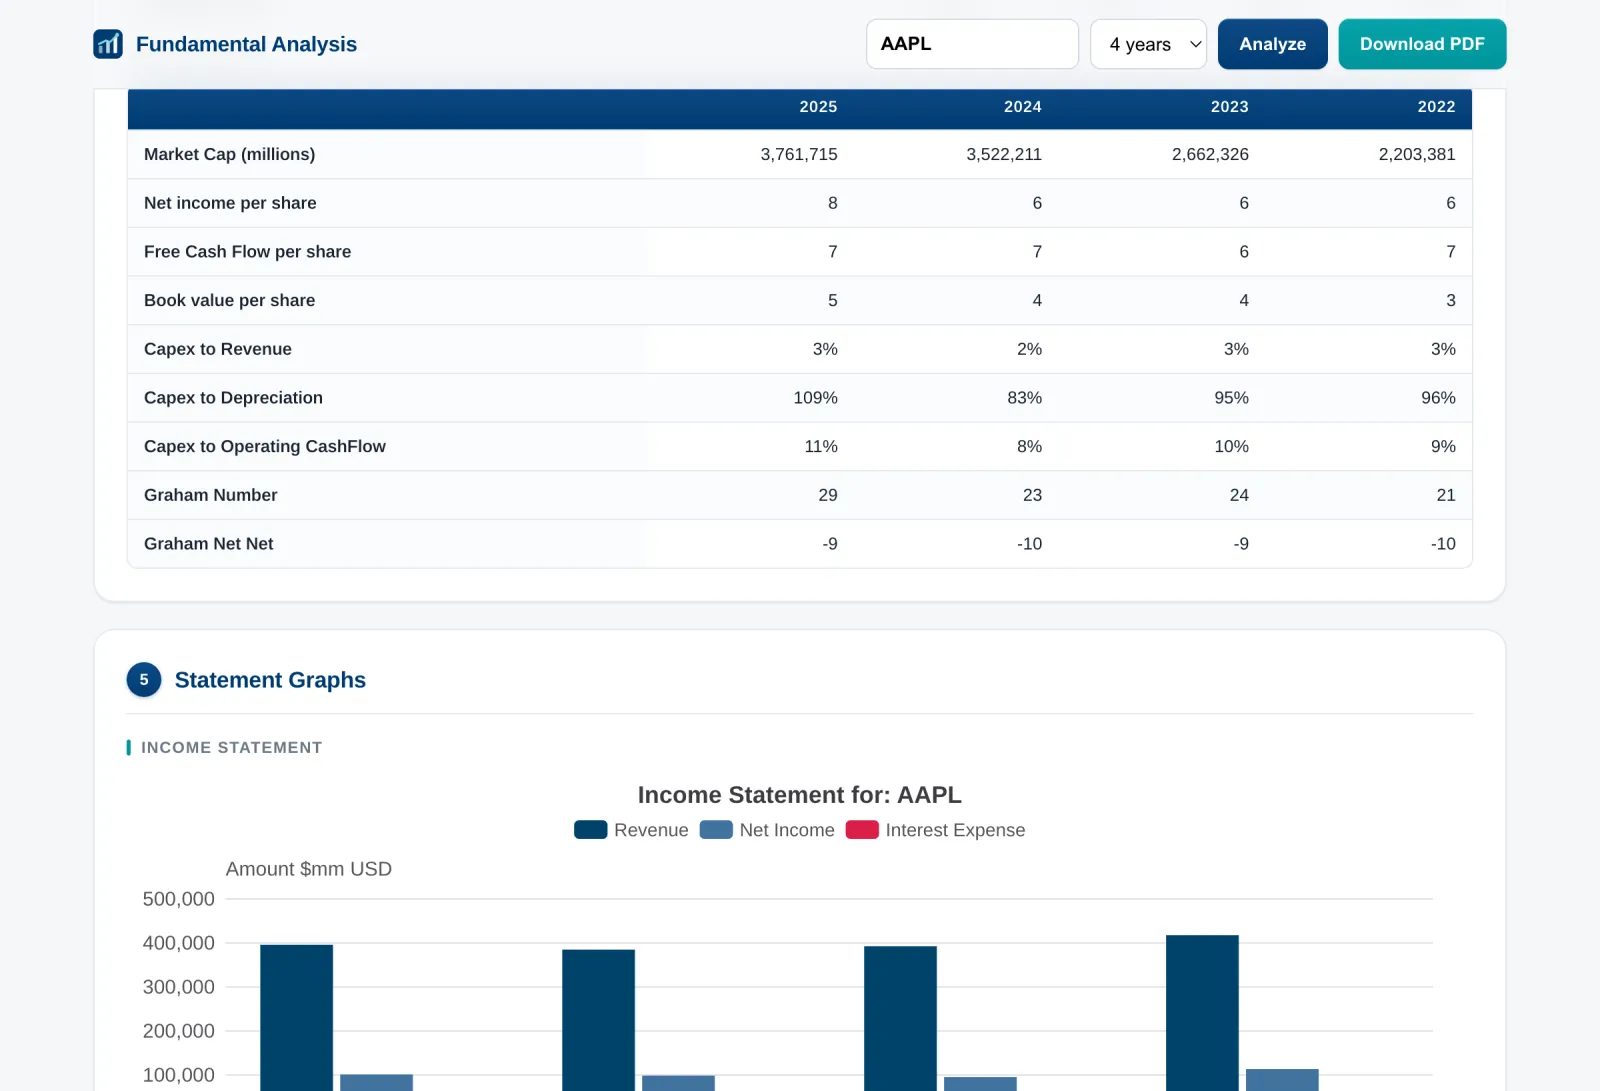Viewport: 1600px width, 1091px height.
Task: Select the 11% Capex to Operating CashFlow value
Action: tap(821, 446)
